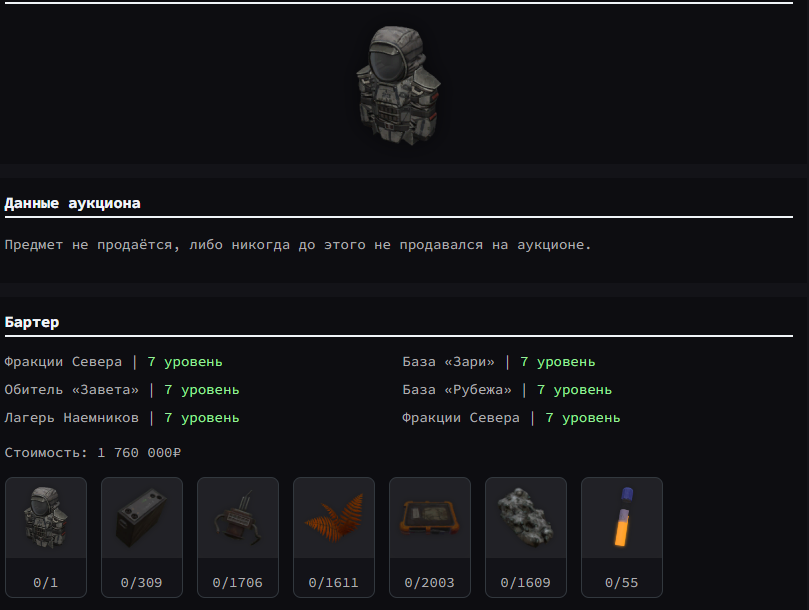
Task: Click the 'Данные аукциона' section heading
Action: 72,203
